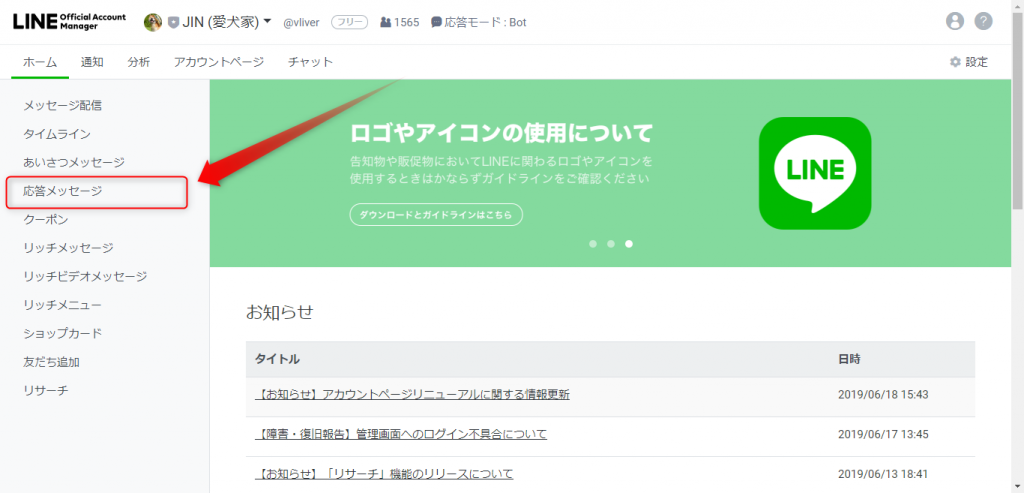This screenshot has width=1024, height=493.
Task: Click the @vliver account ID
Action: point(301,22)
